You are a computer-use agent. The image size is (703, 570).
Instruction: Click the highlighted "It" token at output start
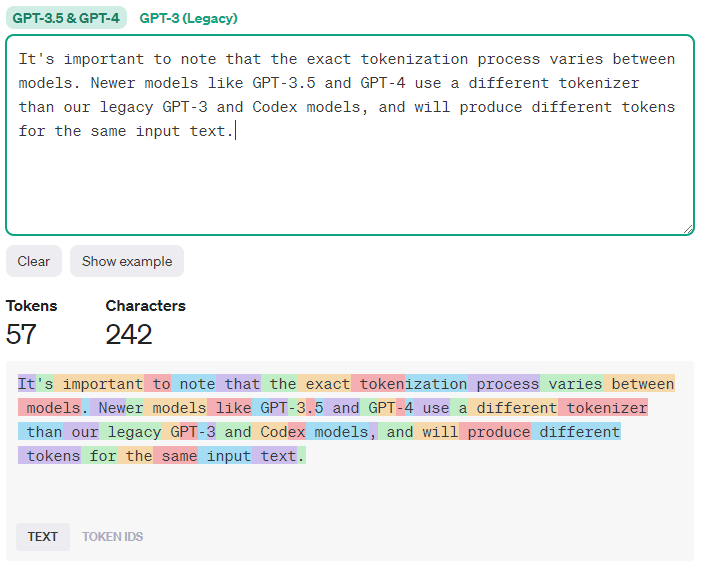click(26, 384)
